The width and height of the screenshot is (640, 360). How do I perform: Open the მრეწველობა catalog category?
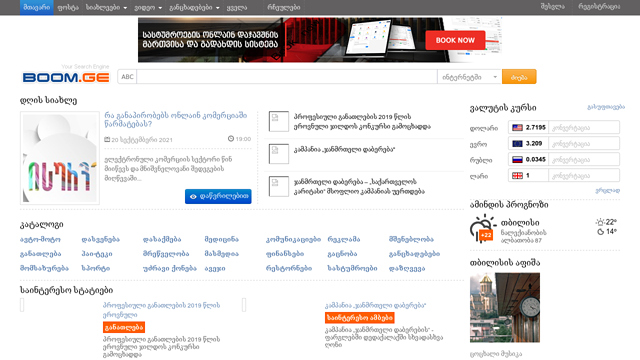coord(166,254)
